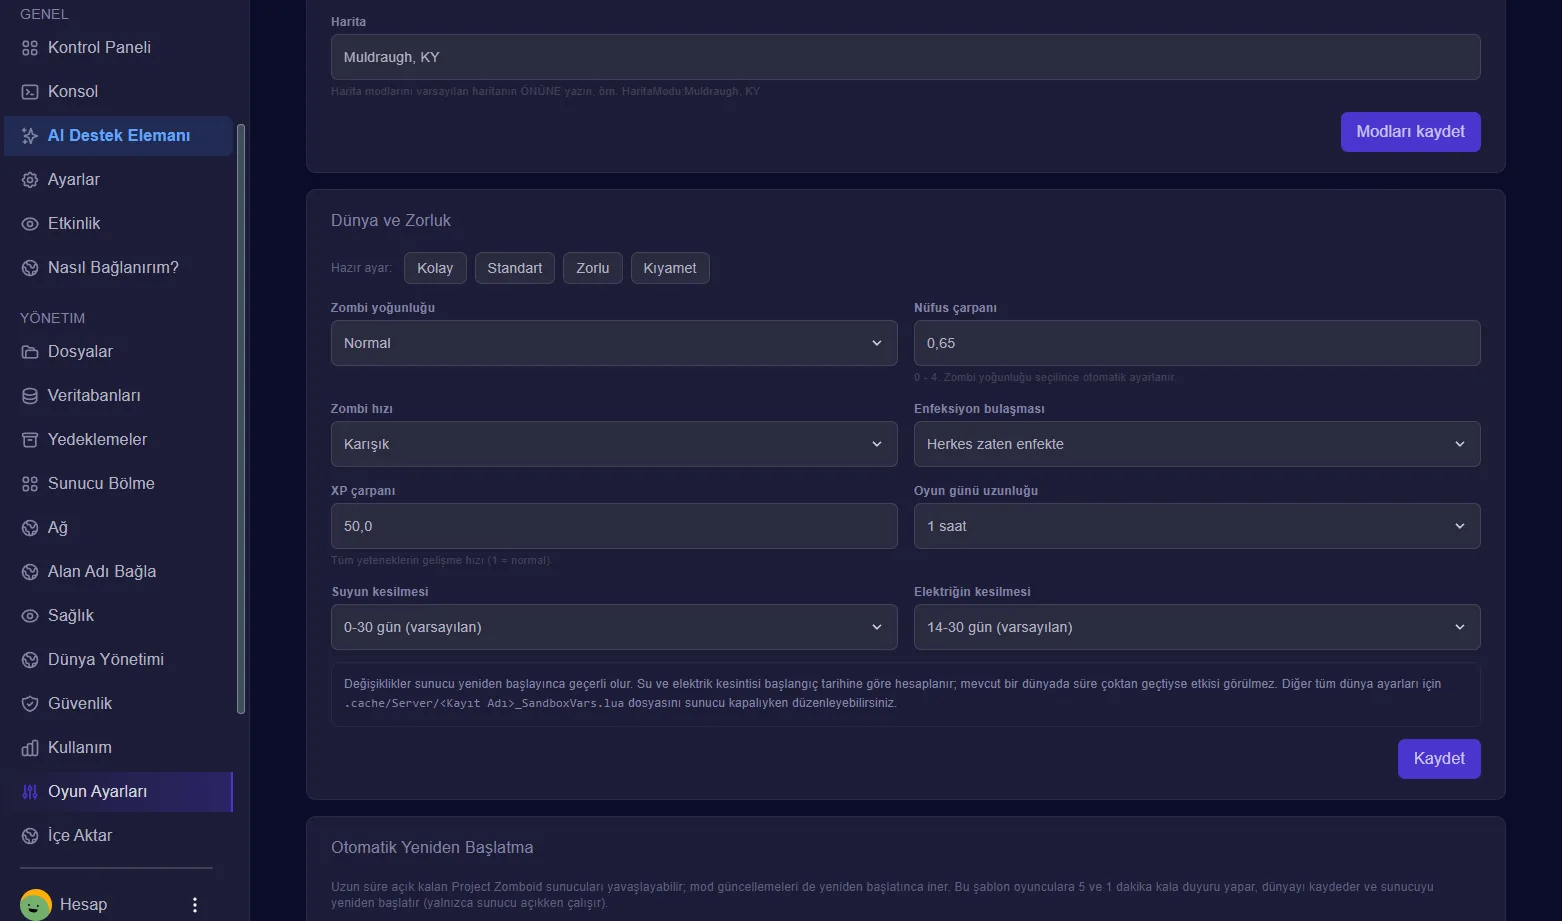Screen dimensions: 1562x921
Task: Click the XP çarpanı input field
Action: (x=614, y=526)
